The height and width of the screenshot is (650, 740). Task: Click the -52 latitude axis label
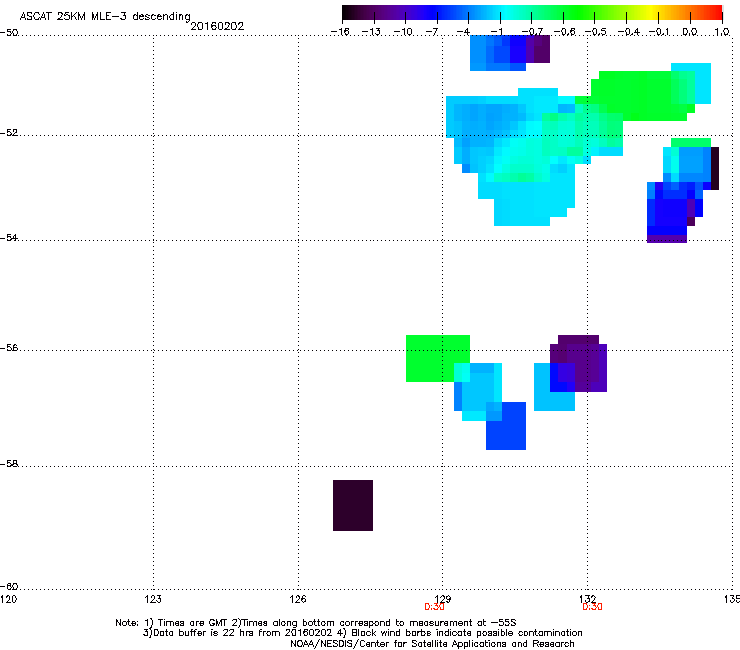[x=9, y=133]
